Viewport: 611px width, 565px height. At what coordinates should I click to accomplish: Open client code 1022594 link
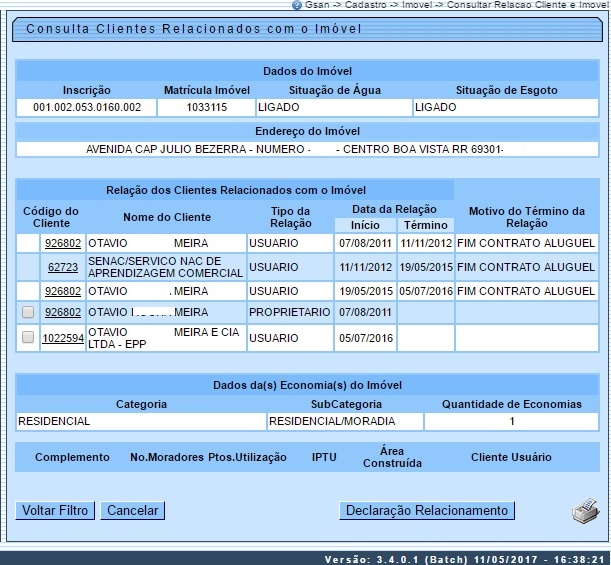[x=62, y=339]
